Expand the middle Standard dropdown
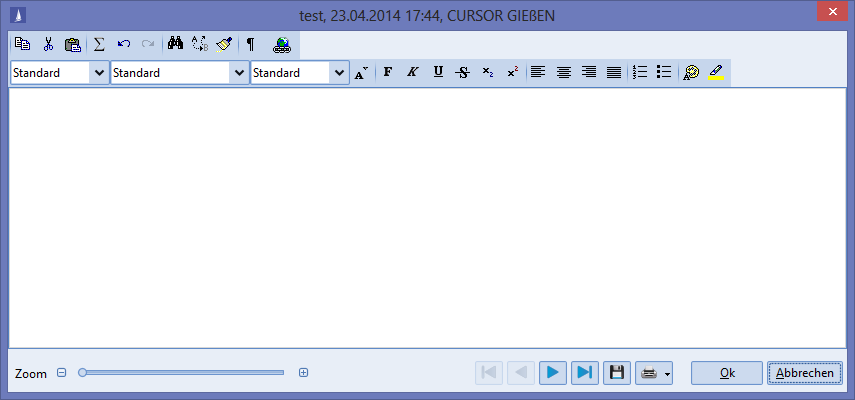The height and width of the screenshot is (400, 855). pyautogui.click(x=238, y=73)
